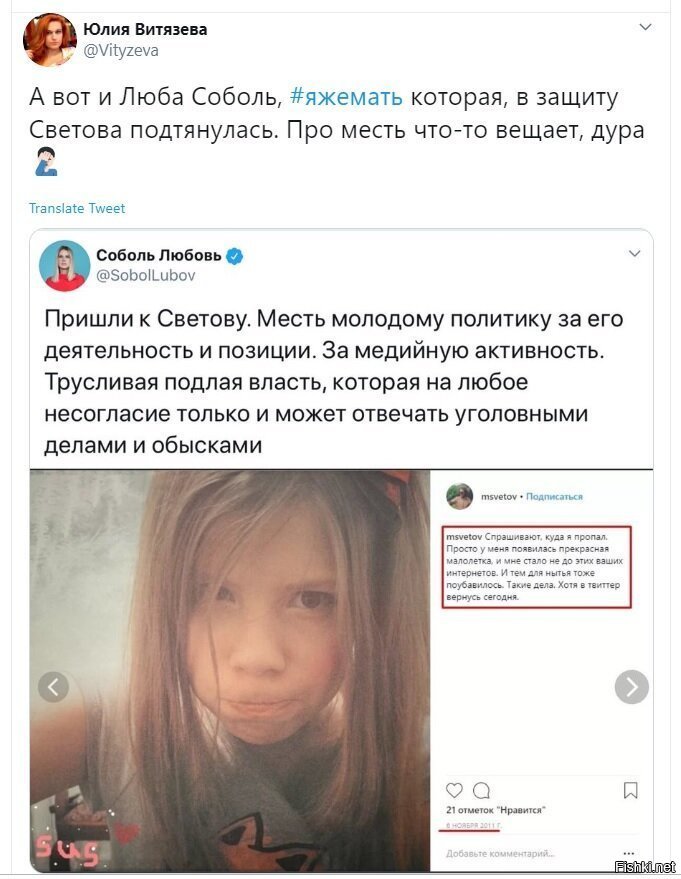The image size is (681, 879).
Task: Open msvetov Instagram avatar
Action: click(x=460, y=496)
